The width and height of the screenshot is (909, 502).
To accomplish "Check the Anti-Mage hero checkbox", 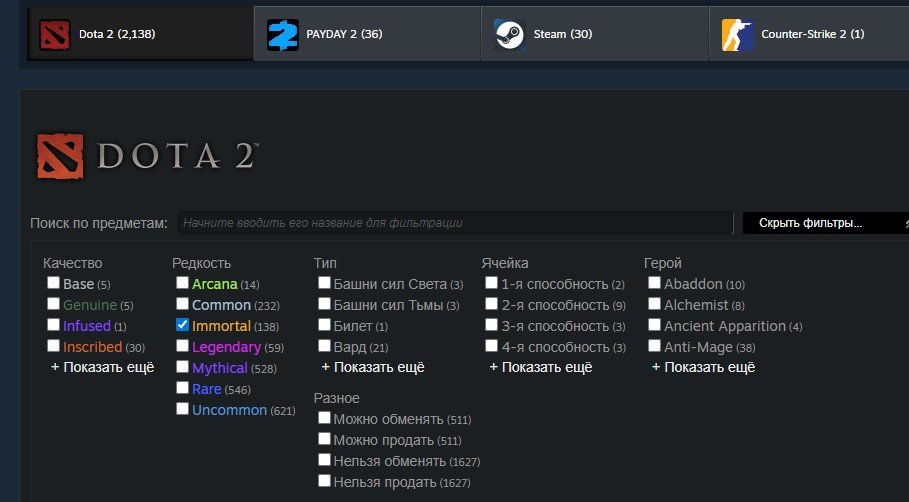I will coord(654,345).
